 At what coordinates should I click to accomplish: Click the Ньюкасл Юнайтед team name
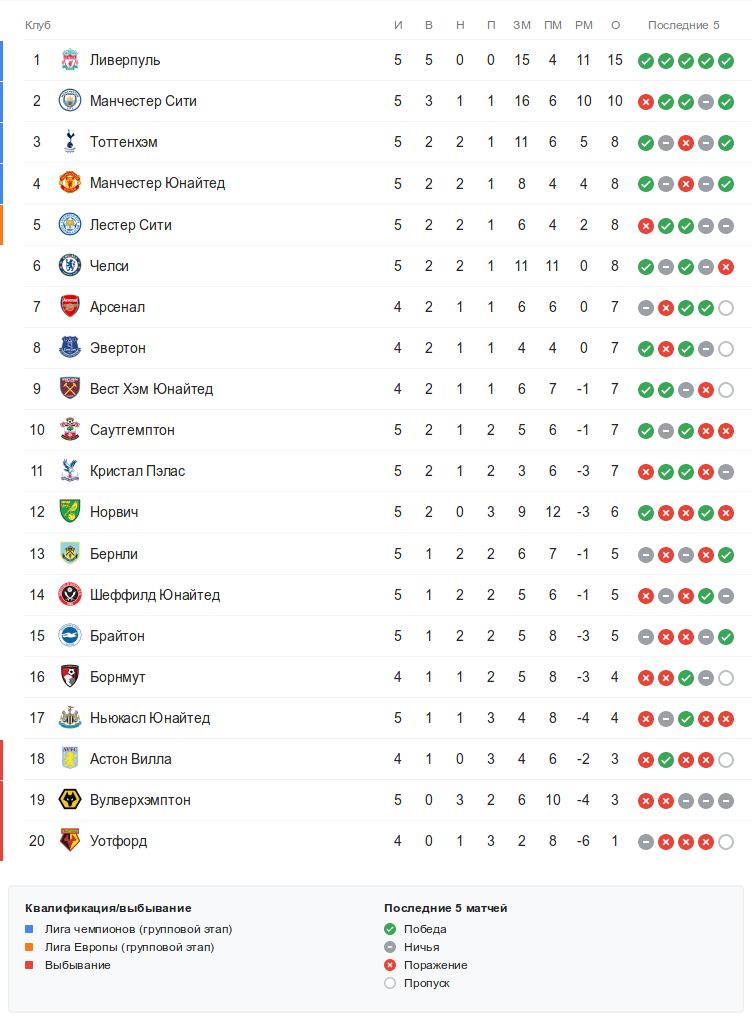tap(149, 718)
